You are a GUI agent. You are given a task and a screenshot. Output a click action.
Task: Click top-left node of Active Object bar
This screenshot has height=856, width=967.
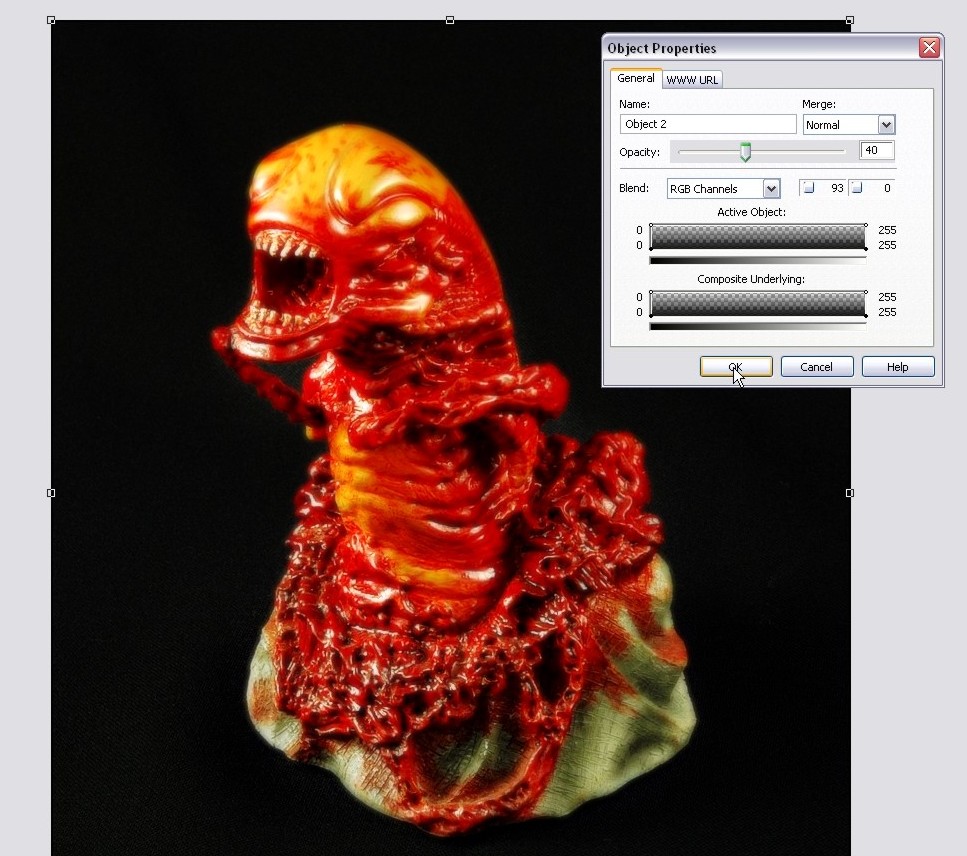[651, 225]
